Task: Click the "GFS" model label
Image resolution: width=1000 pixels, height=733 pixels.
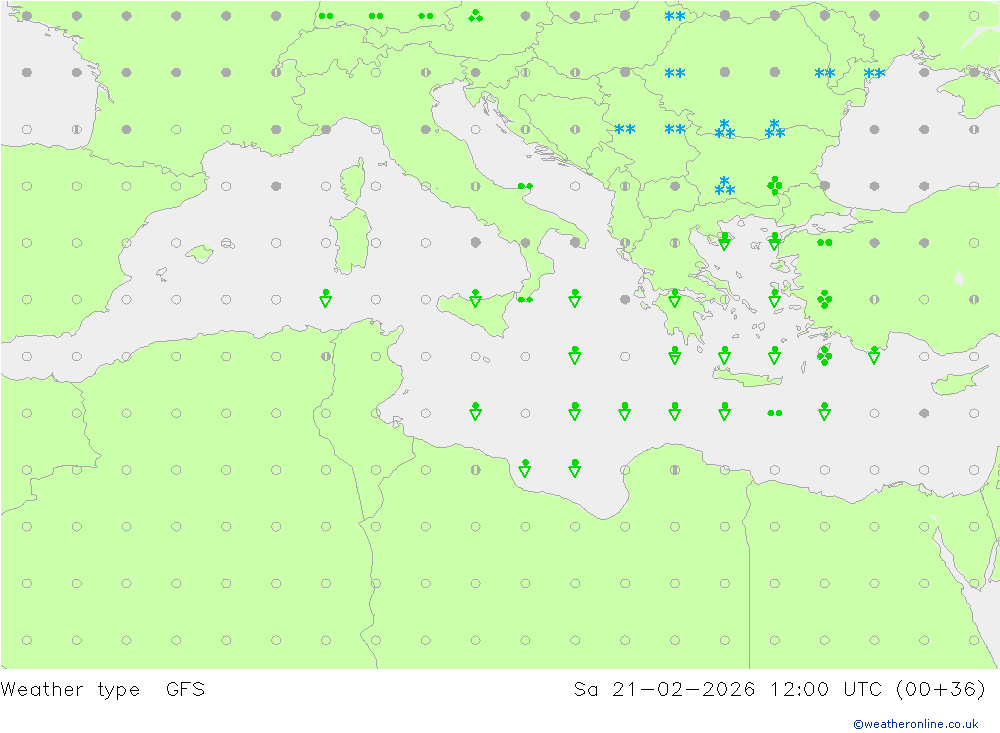Action: tap(186, 690)
